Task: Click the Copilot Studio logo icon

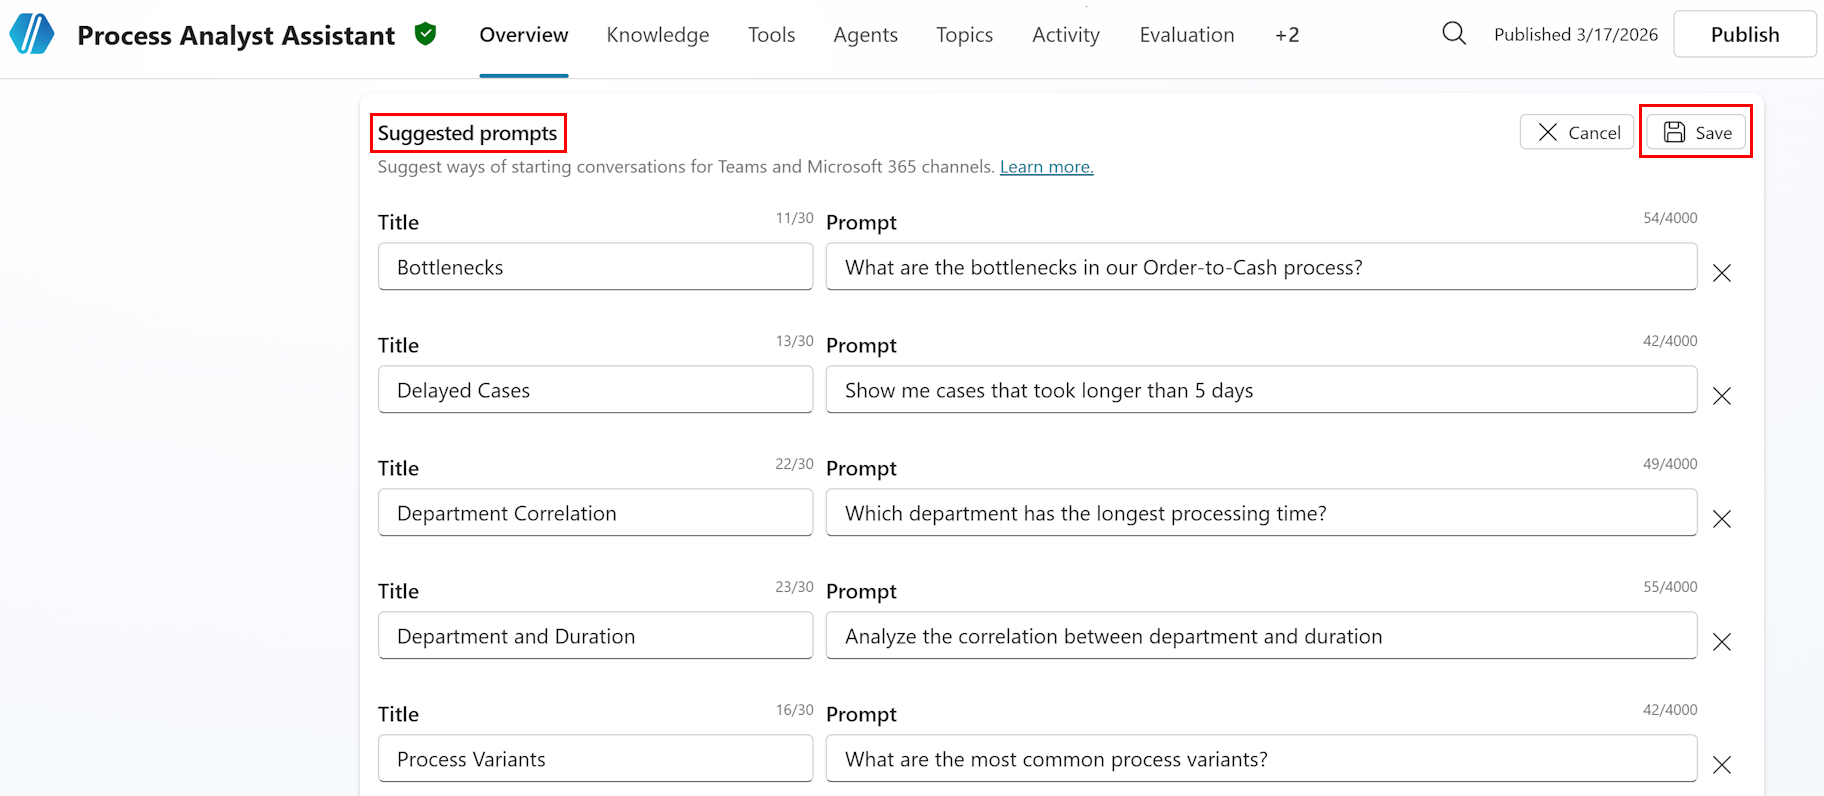Action: [32, 34]
